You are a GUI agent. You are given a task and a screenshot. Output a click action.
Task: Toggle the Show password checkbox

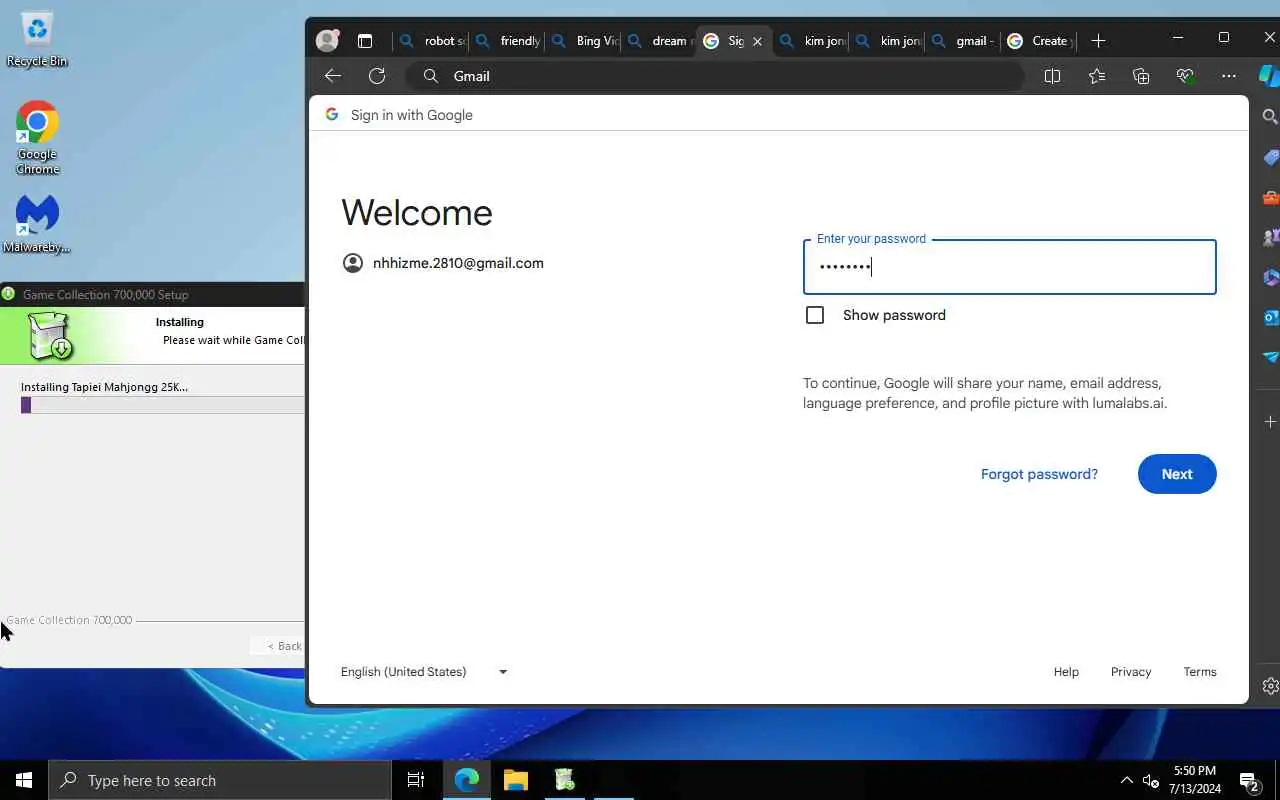click(815, 315)
